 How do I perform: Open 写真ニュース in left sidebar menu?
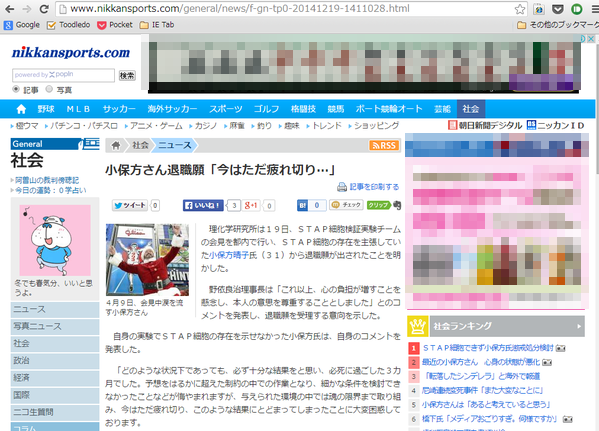[55, 327]
